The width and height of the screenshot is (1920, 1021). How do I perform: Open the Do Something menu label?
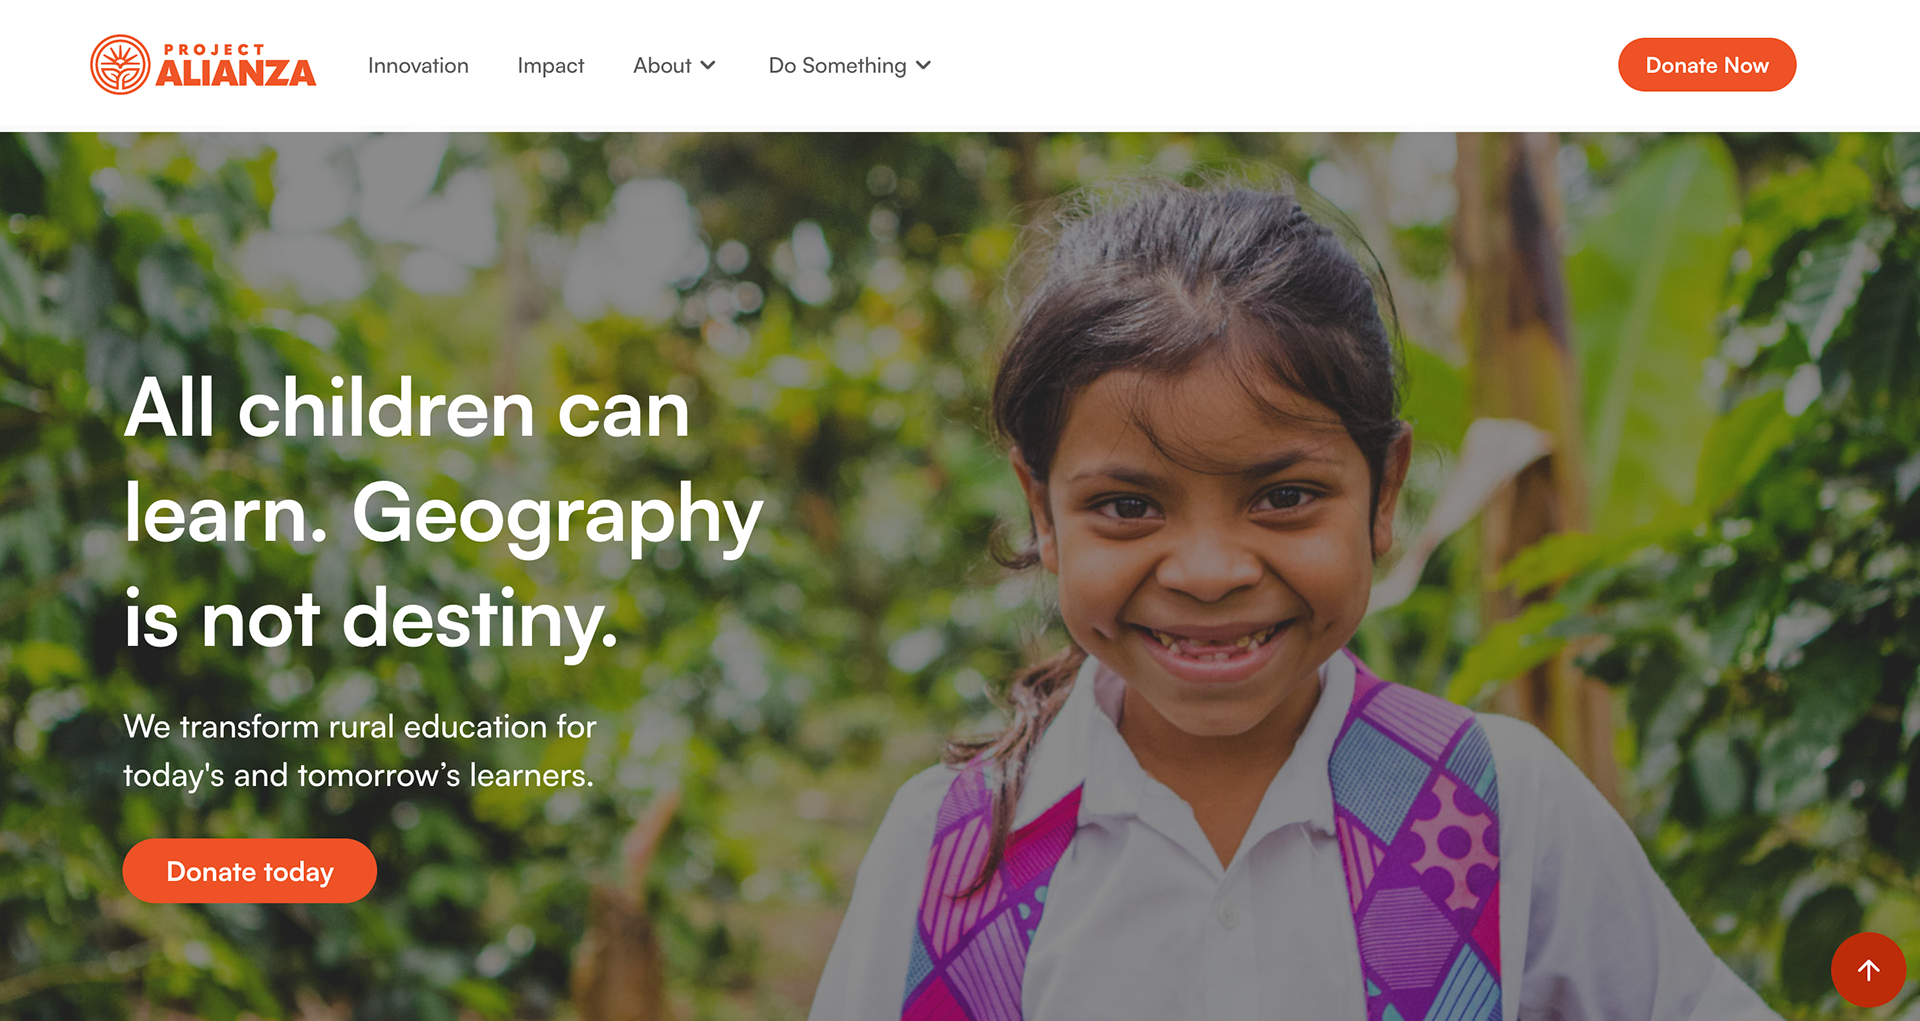(x=838, y=66)
